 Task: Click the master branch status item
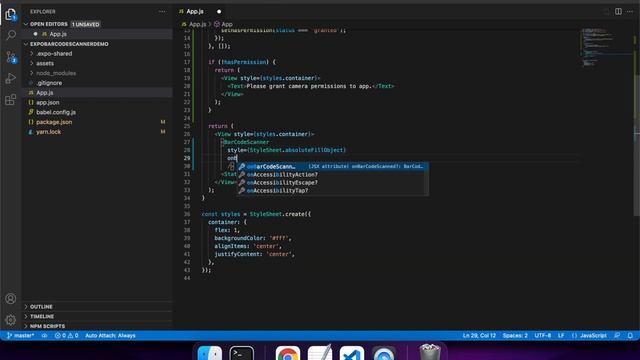tap(20, 336)
